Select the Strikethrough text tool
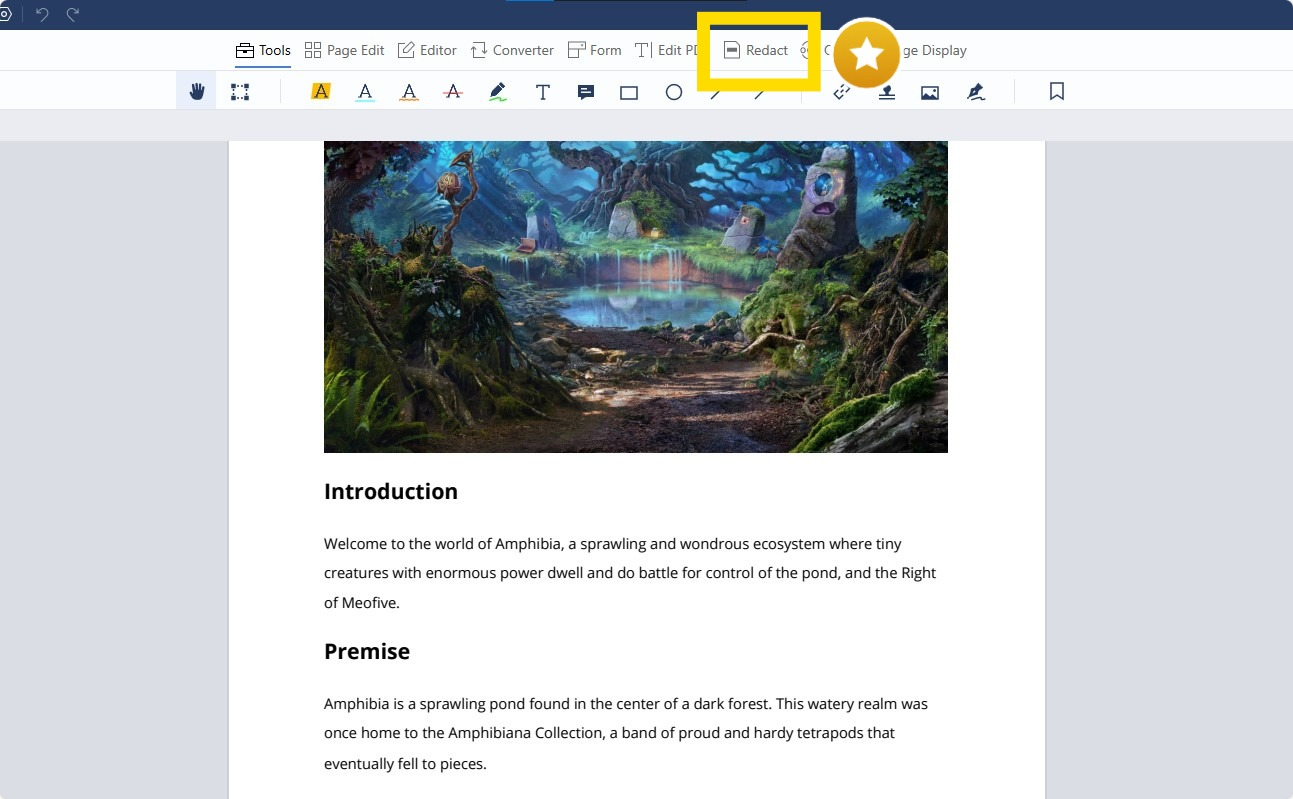 tap(453, 92)
